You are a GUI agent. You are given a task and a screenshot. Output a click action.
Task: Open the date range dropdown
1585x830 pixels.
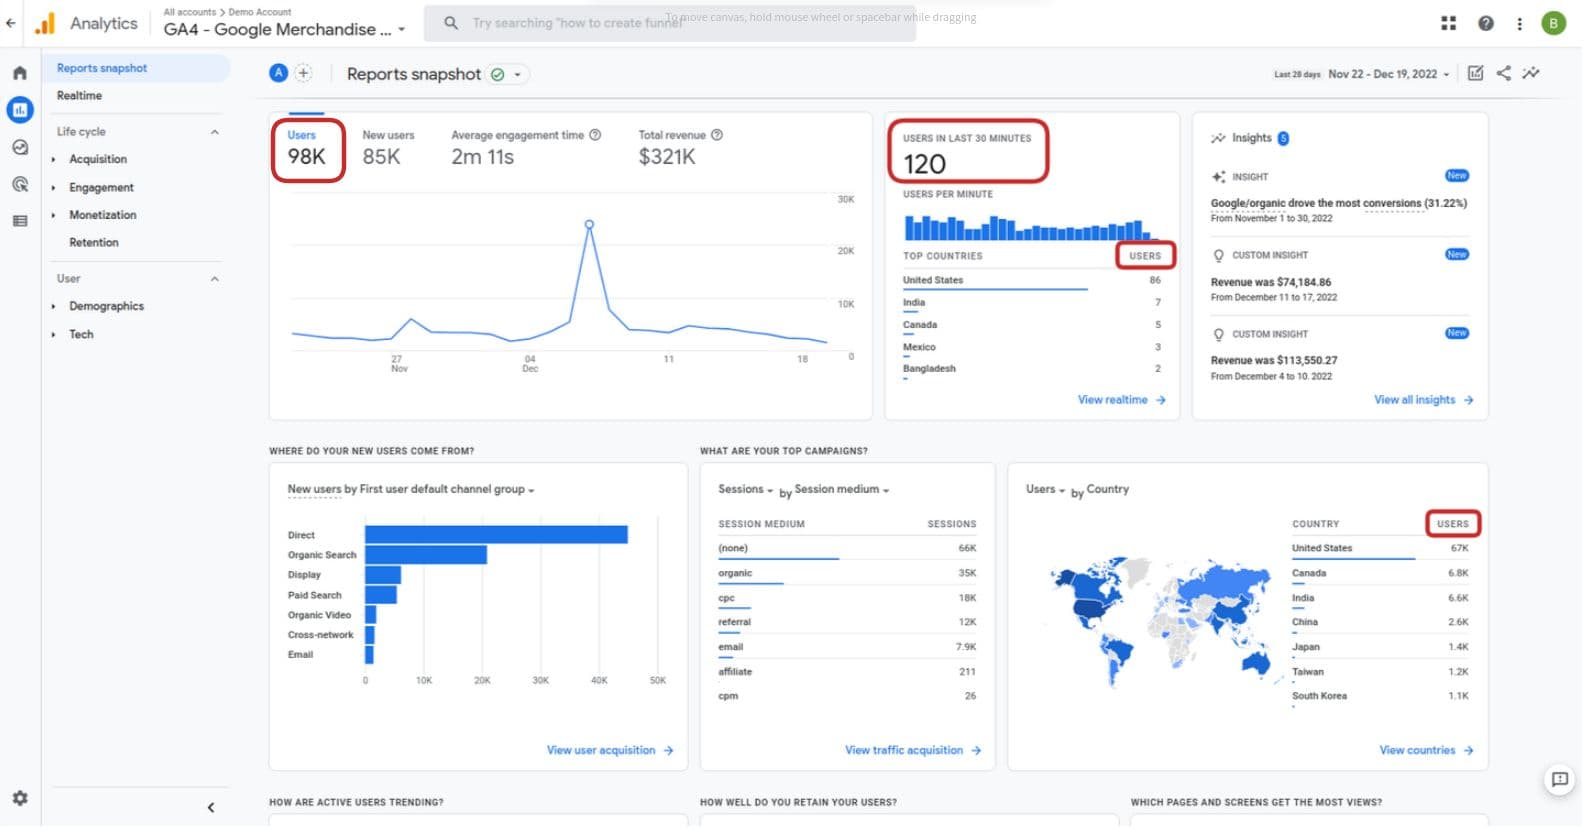tap(1388, 74)
